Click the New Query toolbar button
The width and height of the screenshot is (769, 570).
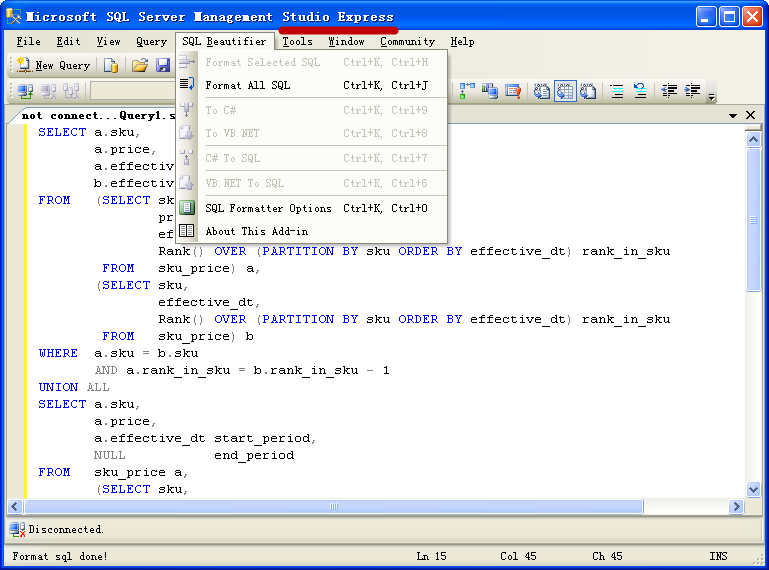pos(53,65)
